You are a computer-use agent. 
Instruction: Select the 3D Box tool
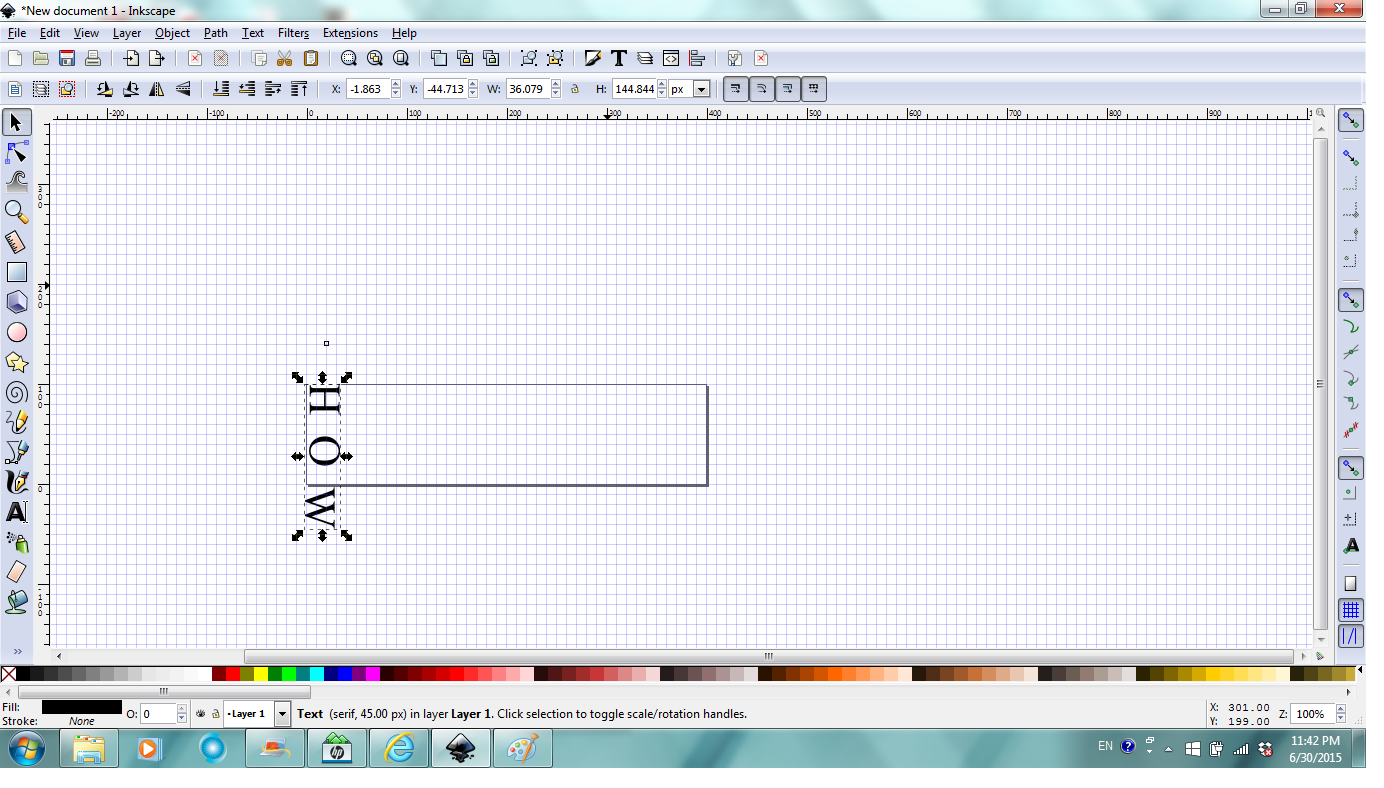[x=17, y=302]
